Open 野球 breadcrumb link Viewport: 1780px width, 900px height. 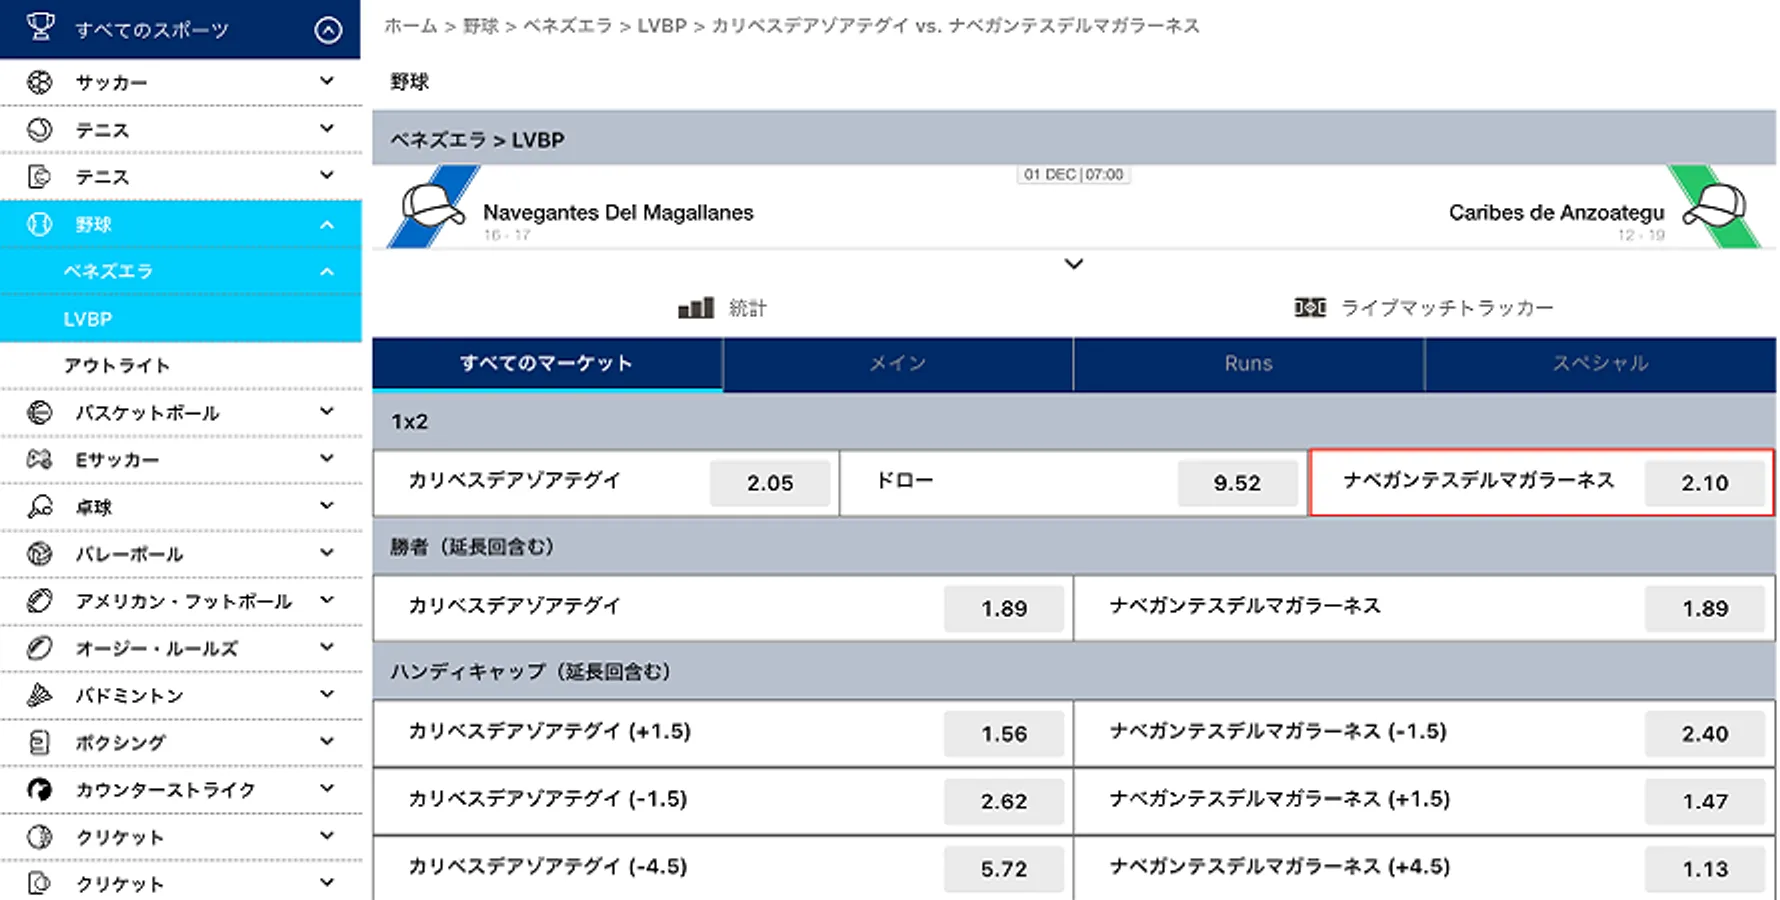coord(481,26)
